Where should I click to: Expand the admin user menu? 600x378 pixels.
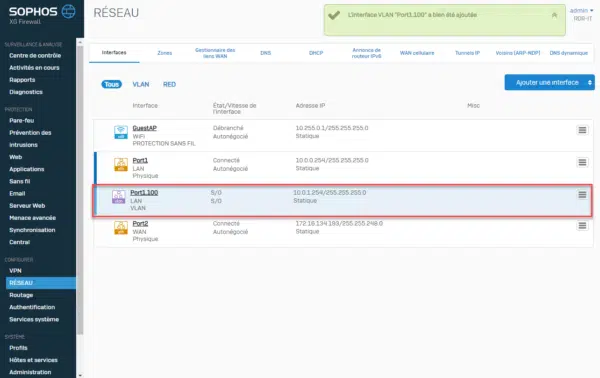581,11
